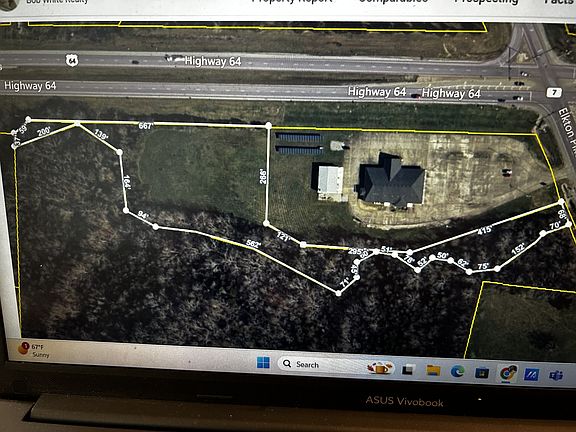This screenshot has width=576, height=432.
Task: Select the Prospecting tab
Action: pyautogui.click(x=486, y=2)
